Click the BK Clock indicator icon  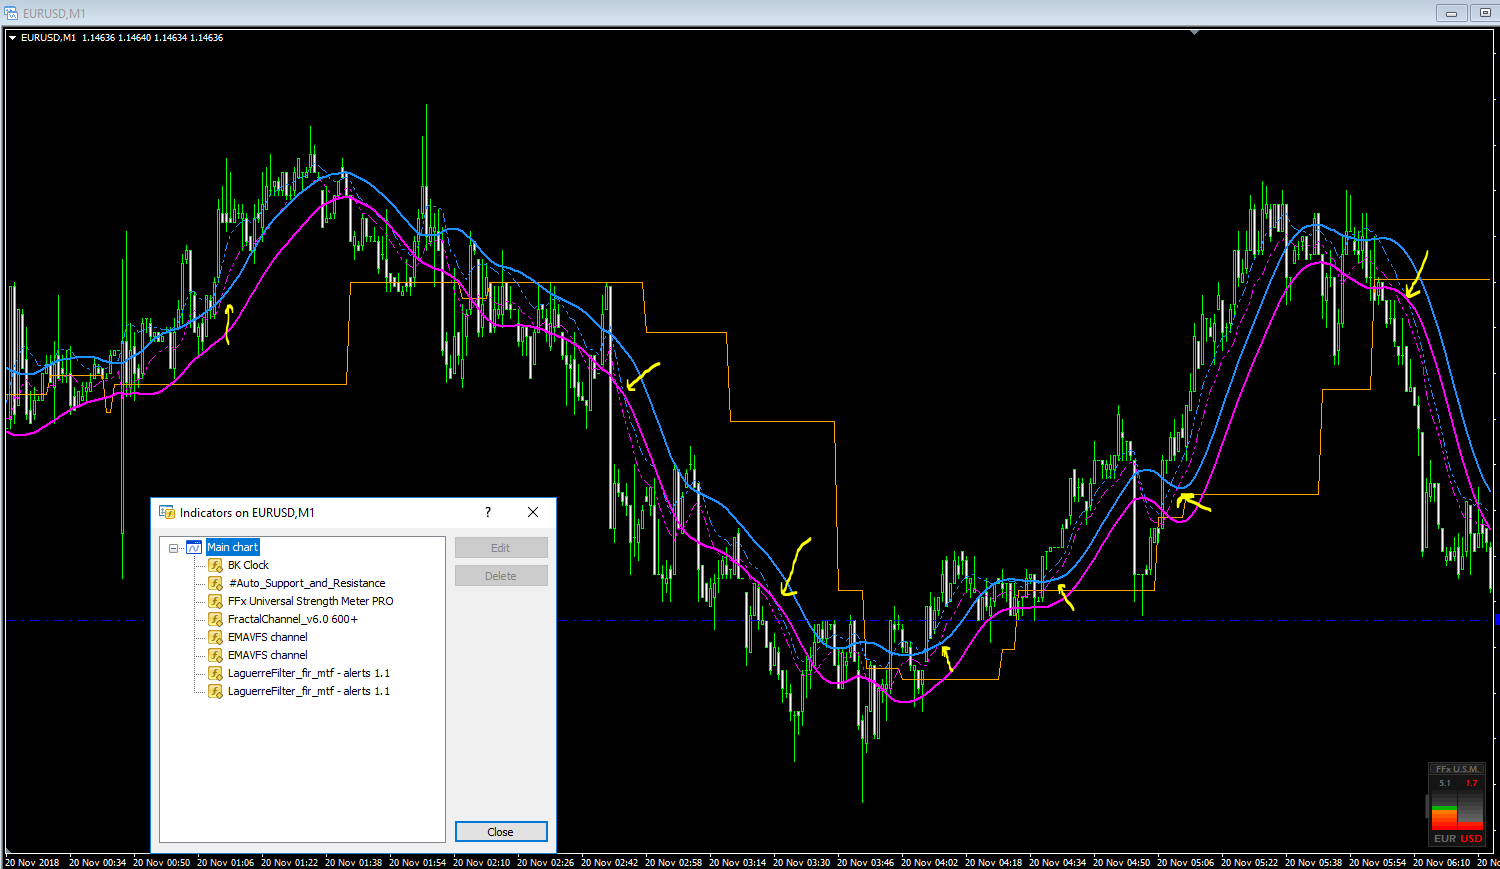(215, 565)
